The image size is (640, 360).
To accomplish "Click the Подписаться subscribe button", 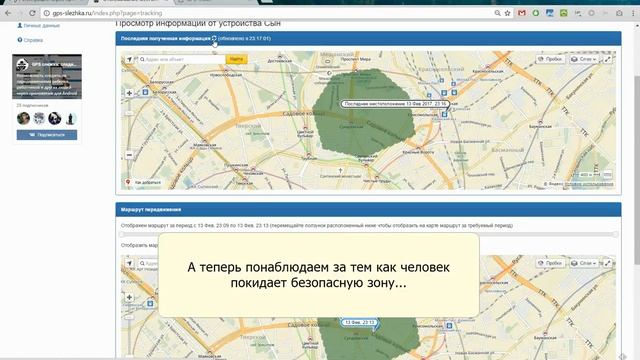I will click(47, 135).
